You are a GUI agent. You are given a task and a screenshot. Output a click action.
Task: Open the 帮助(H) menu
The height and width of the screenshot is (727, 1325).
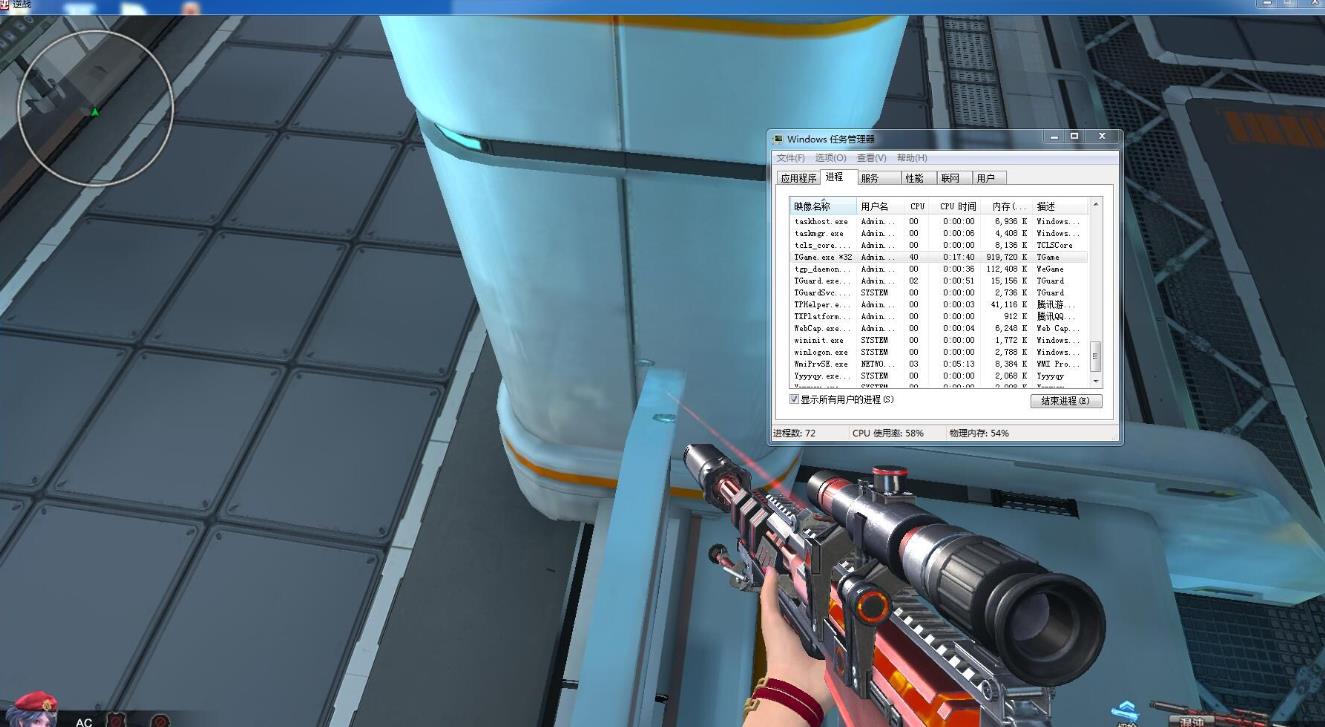click(912, 158)
